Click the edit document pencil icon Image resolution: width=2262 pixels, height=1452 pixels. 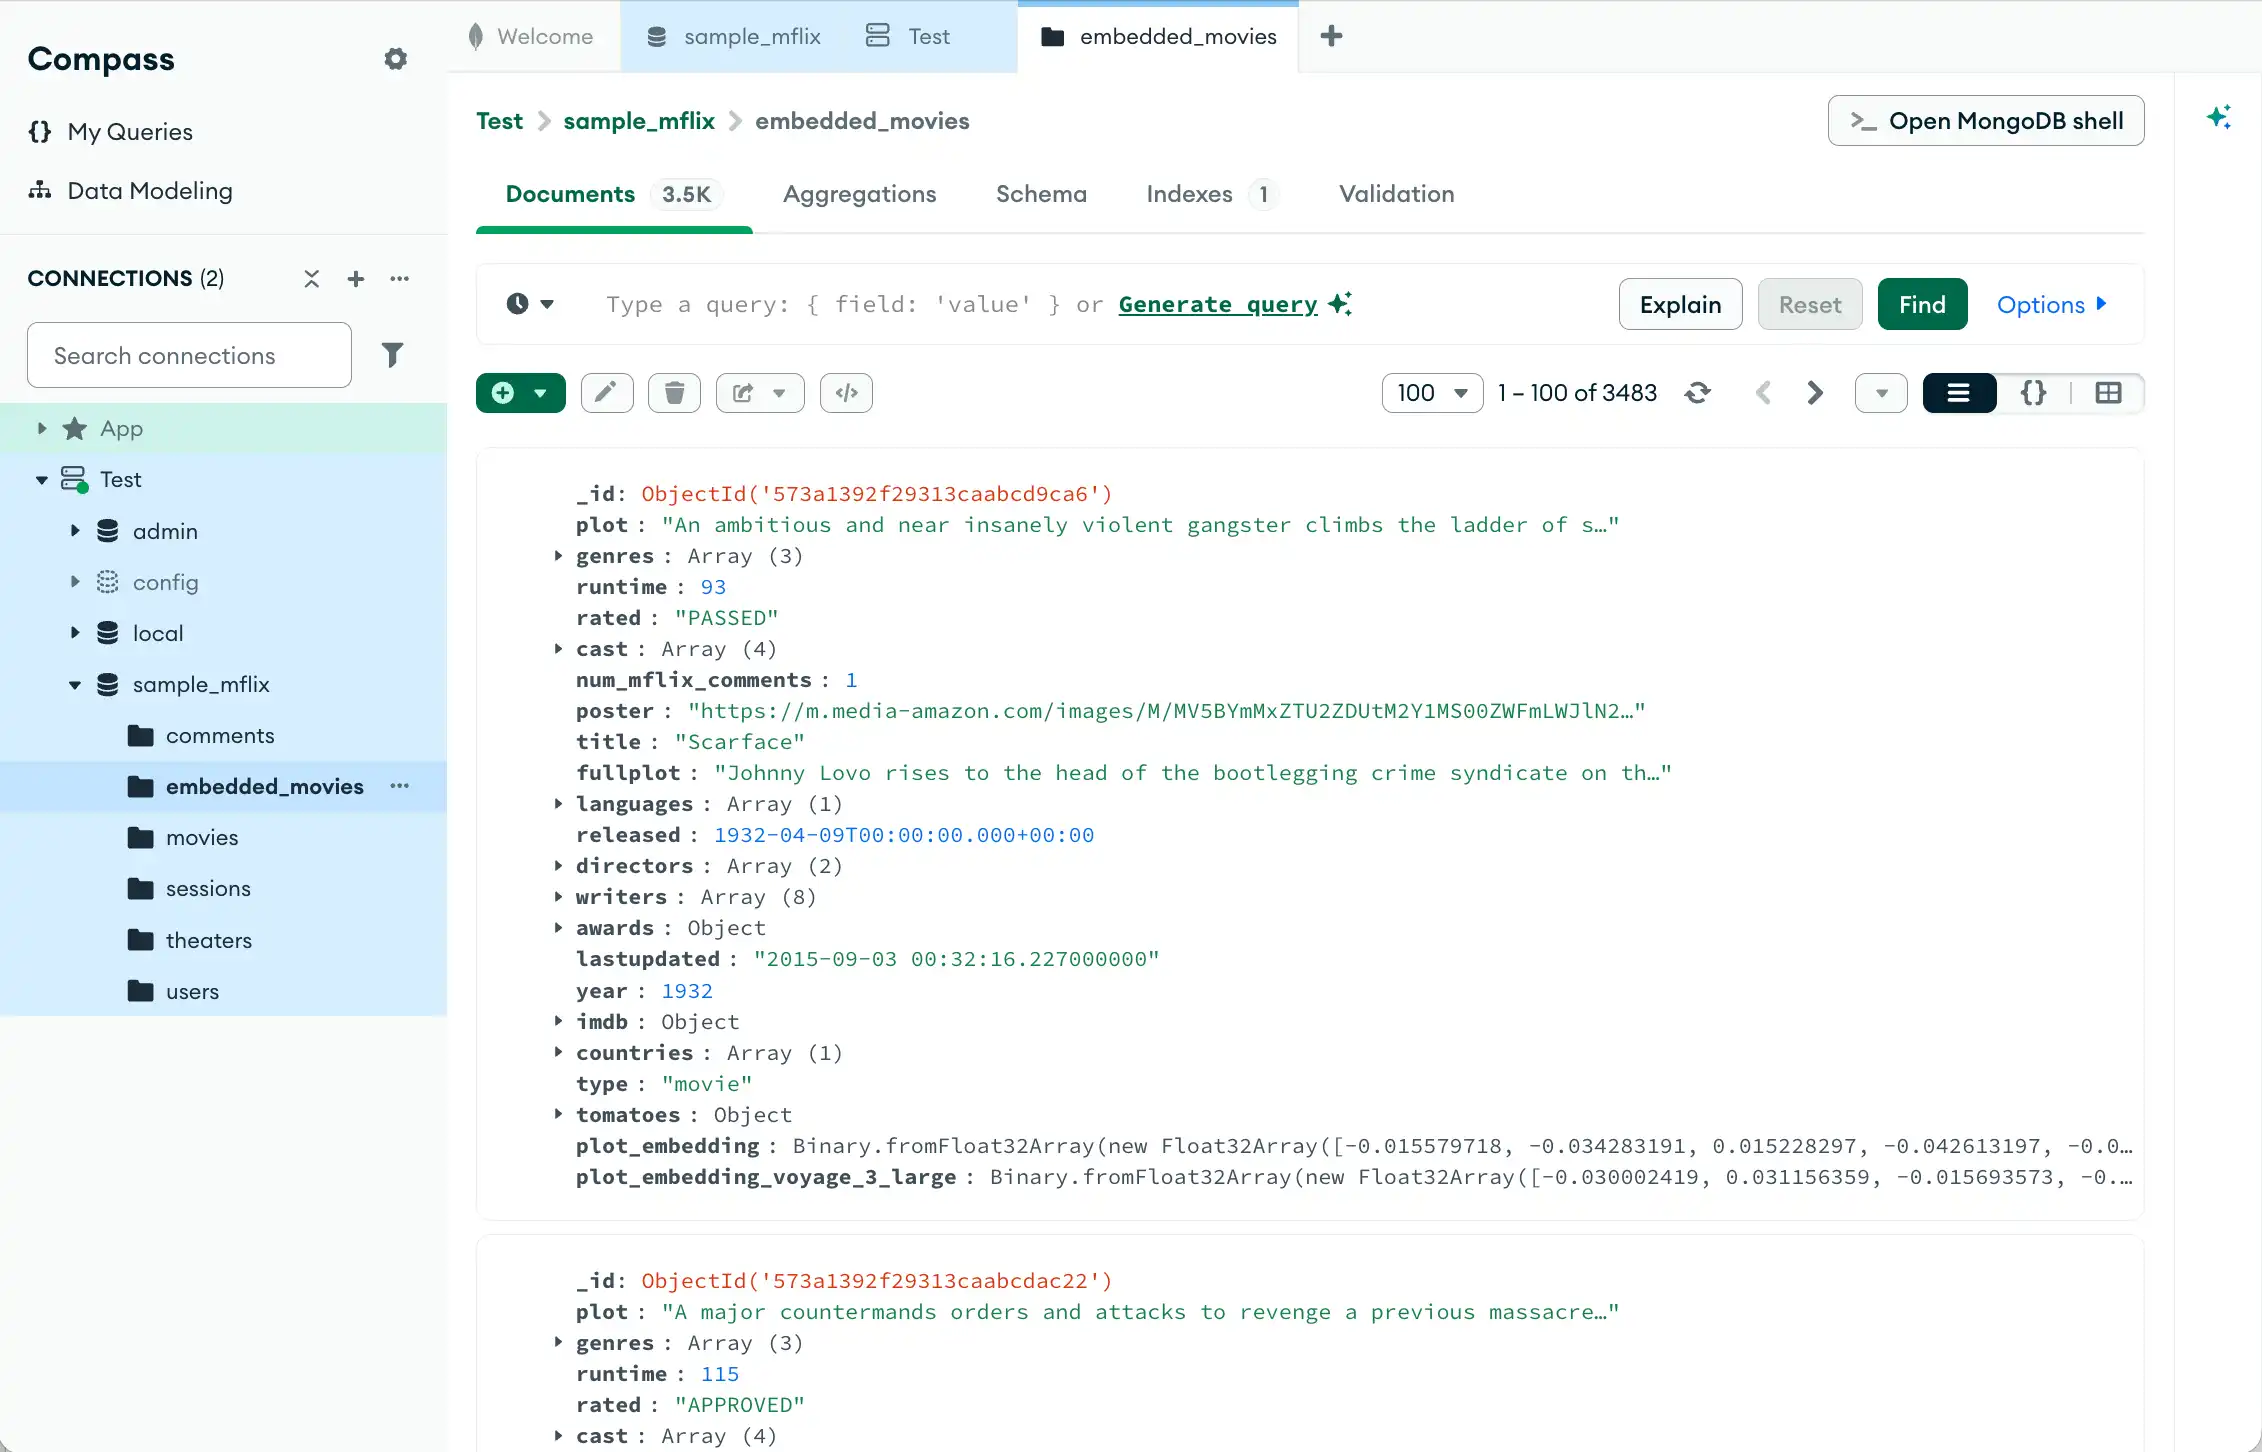click(x=606, y=393)
